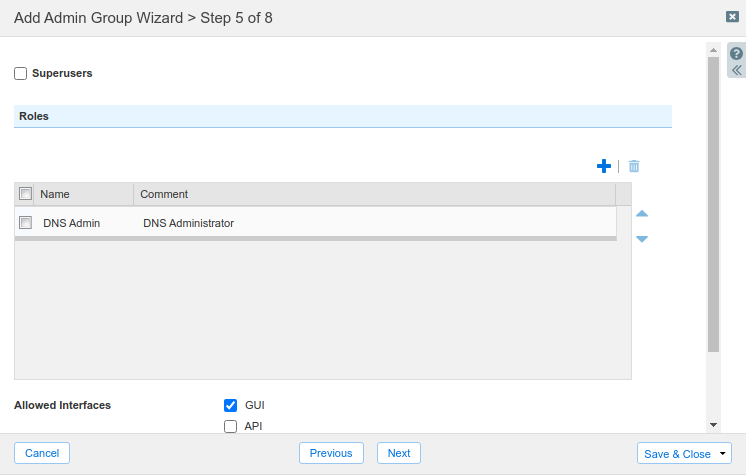Enable the API allowed interface
The height and width of the screenshot is (475, 746).
230,426
